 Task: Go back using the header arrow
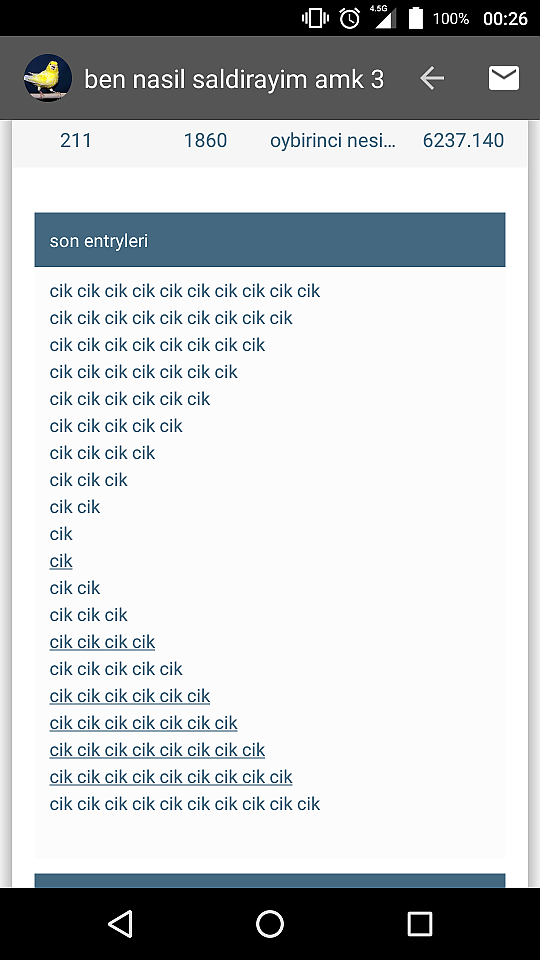click(x=432, y=78)
